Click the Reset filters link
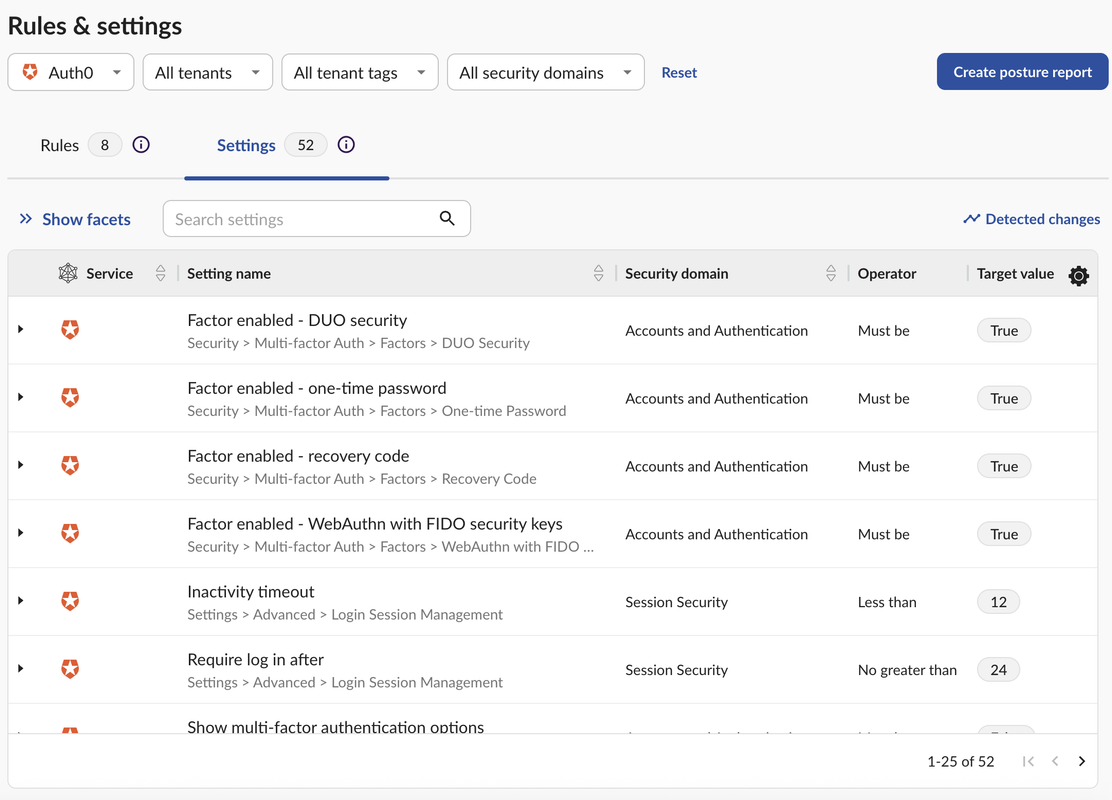 679,73
